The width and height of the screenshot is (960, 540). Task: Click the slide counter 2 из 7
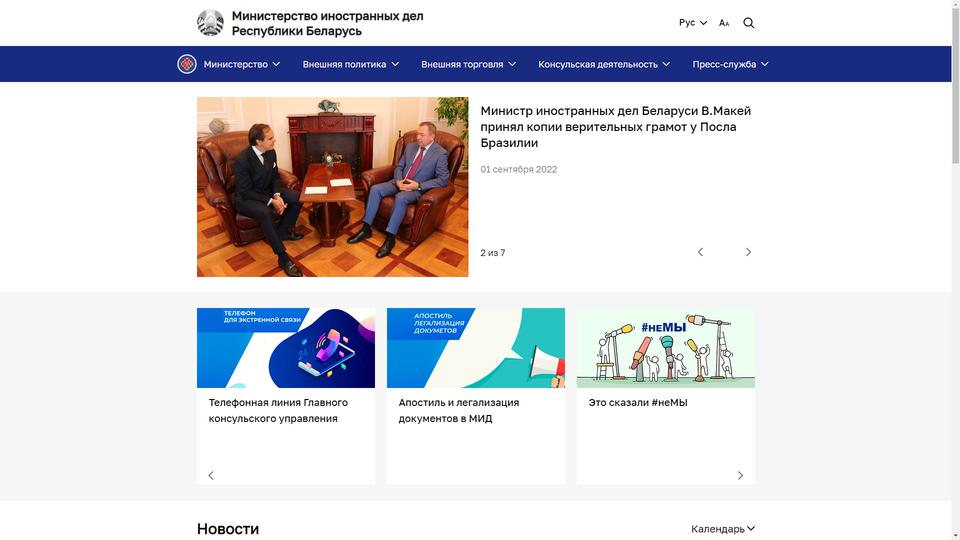pyautogui.click(x=493, y=253)
